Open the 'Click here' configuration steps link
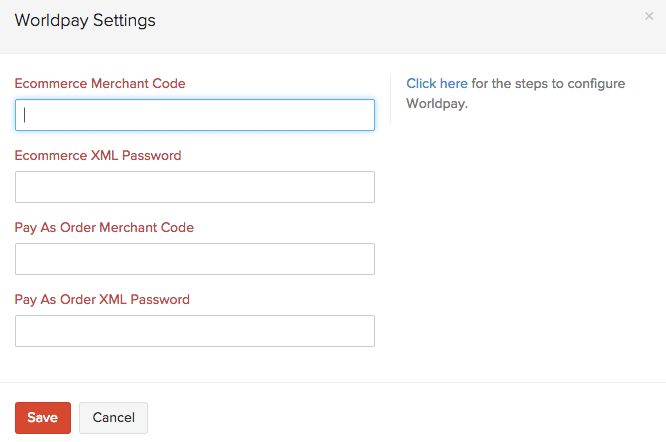Viewport: 666px width, 442px height. tap(436, 84)
